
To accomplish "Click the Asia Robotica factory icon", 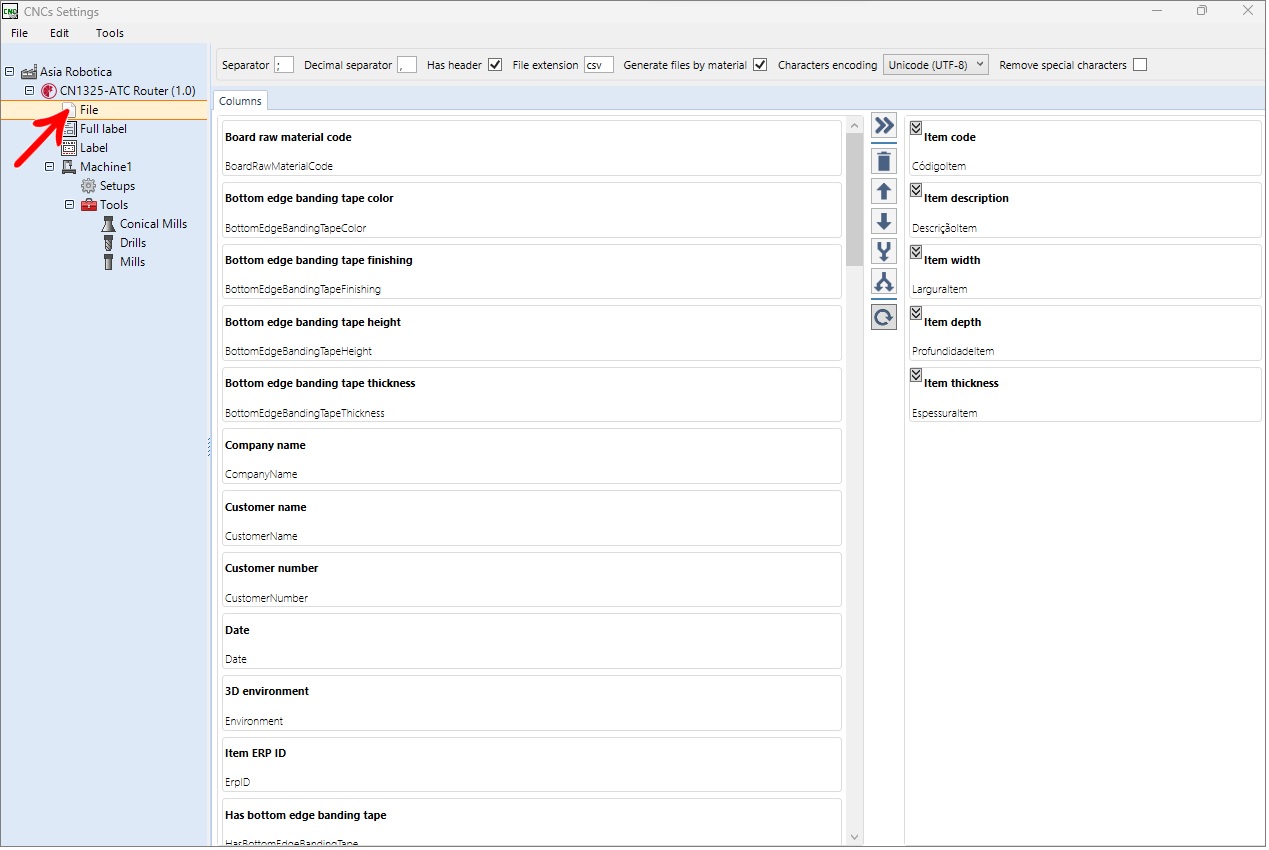I will (29, 72).
